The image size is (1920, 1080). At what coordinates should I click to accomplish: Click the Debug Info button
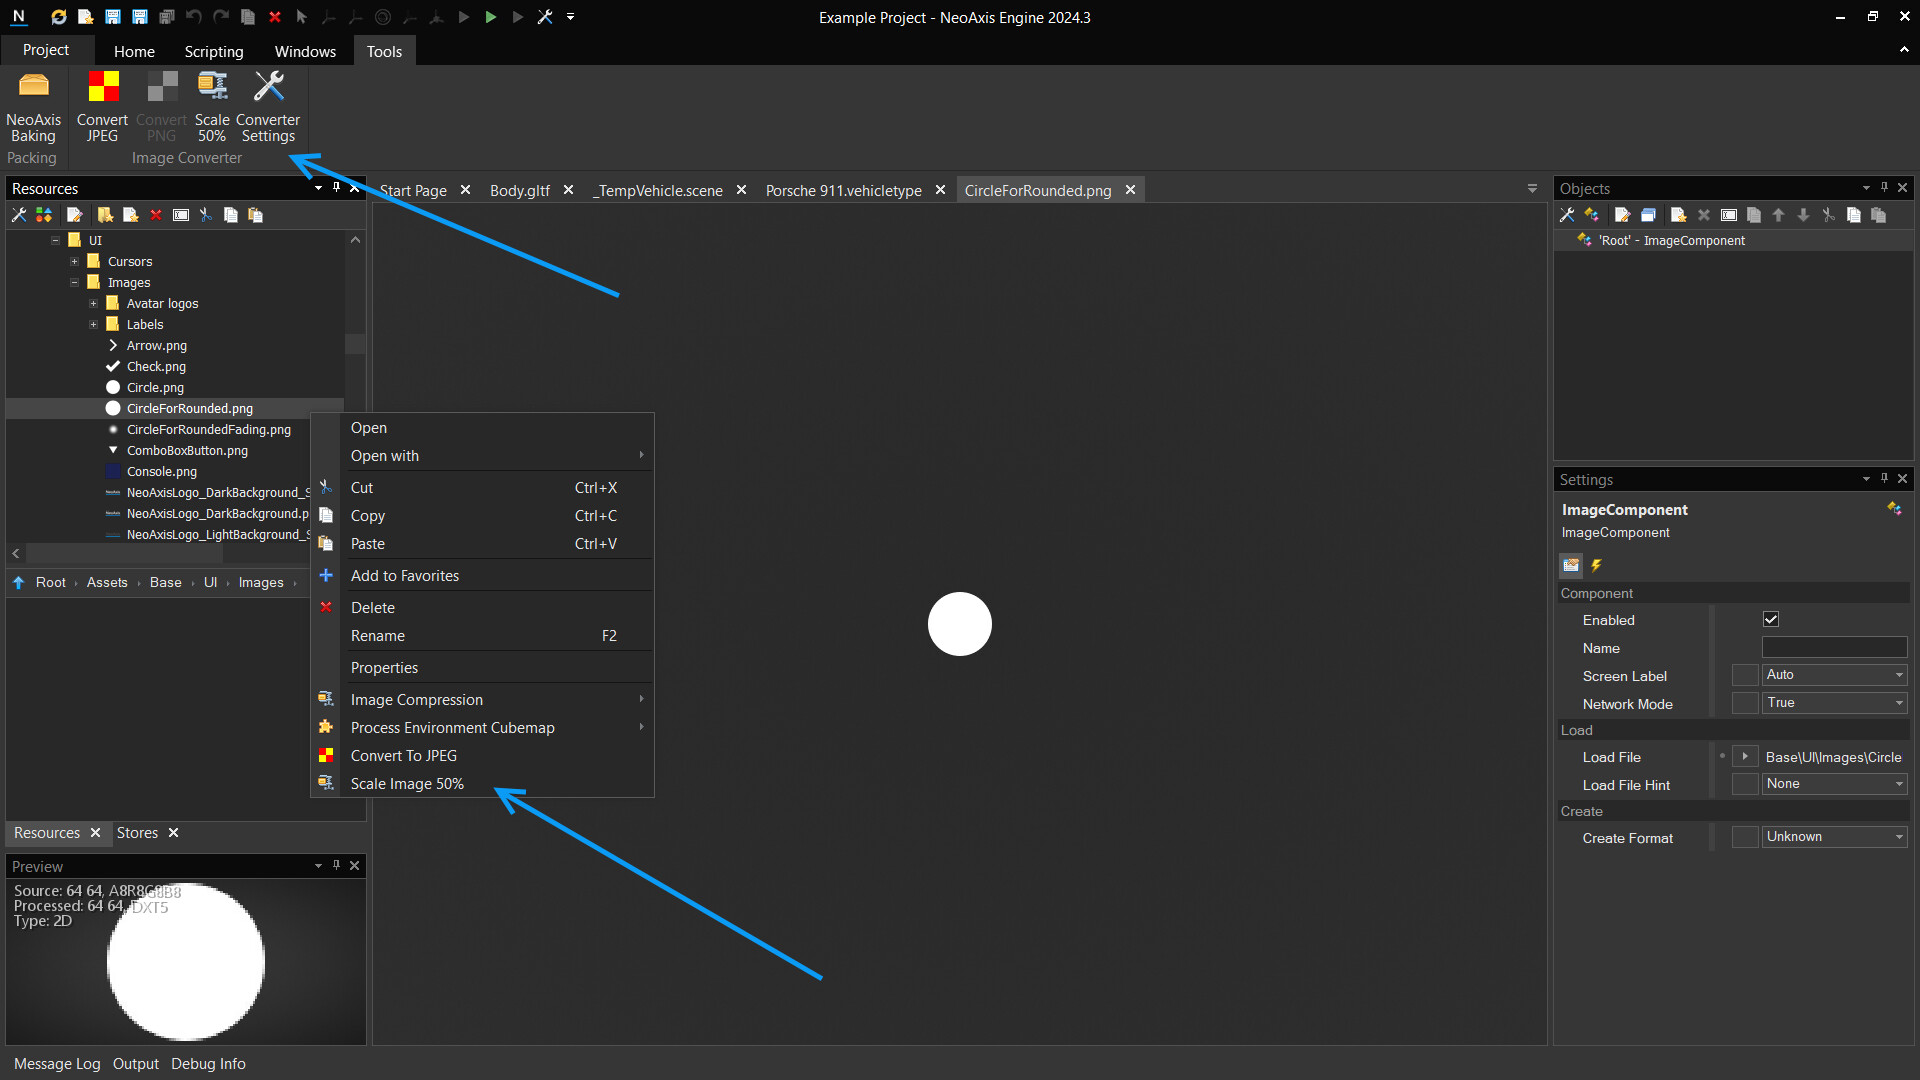point(208,1064)
